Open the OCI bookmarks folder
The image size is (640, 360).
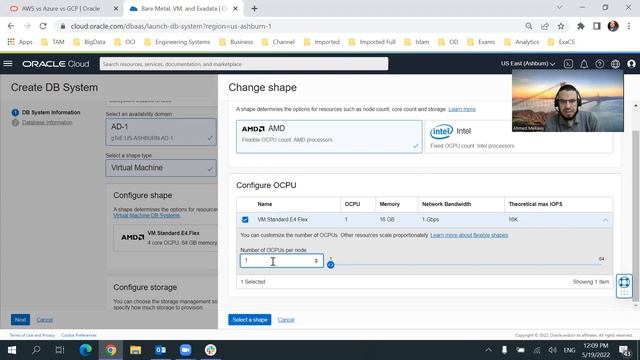click(x=125, y=42)
